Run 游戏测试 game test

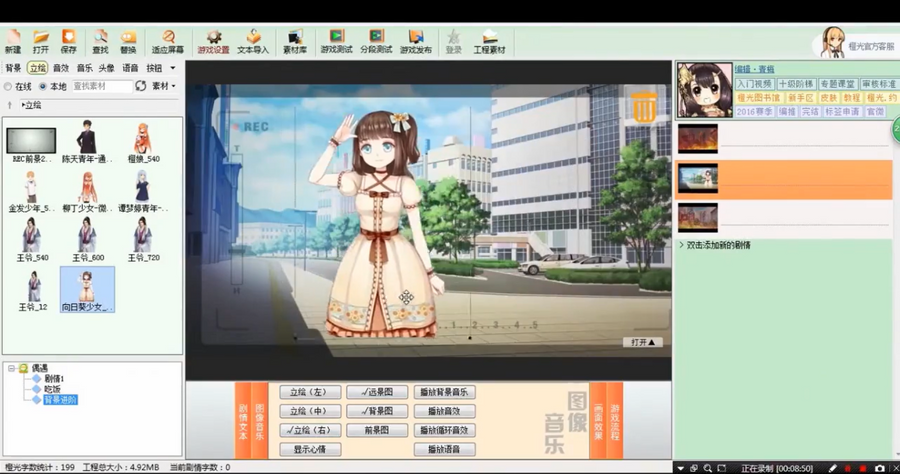336,41
